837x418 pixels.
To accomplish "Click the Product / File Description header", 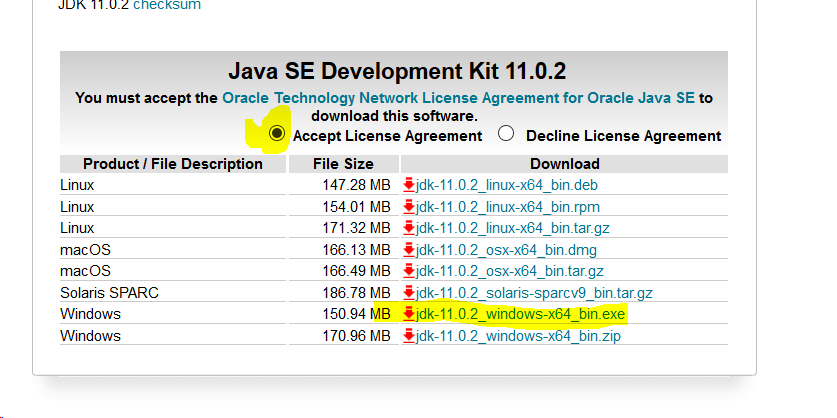I will point(173,164).
